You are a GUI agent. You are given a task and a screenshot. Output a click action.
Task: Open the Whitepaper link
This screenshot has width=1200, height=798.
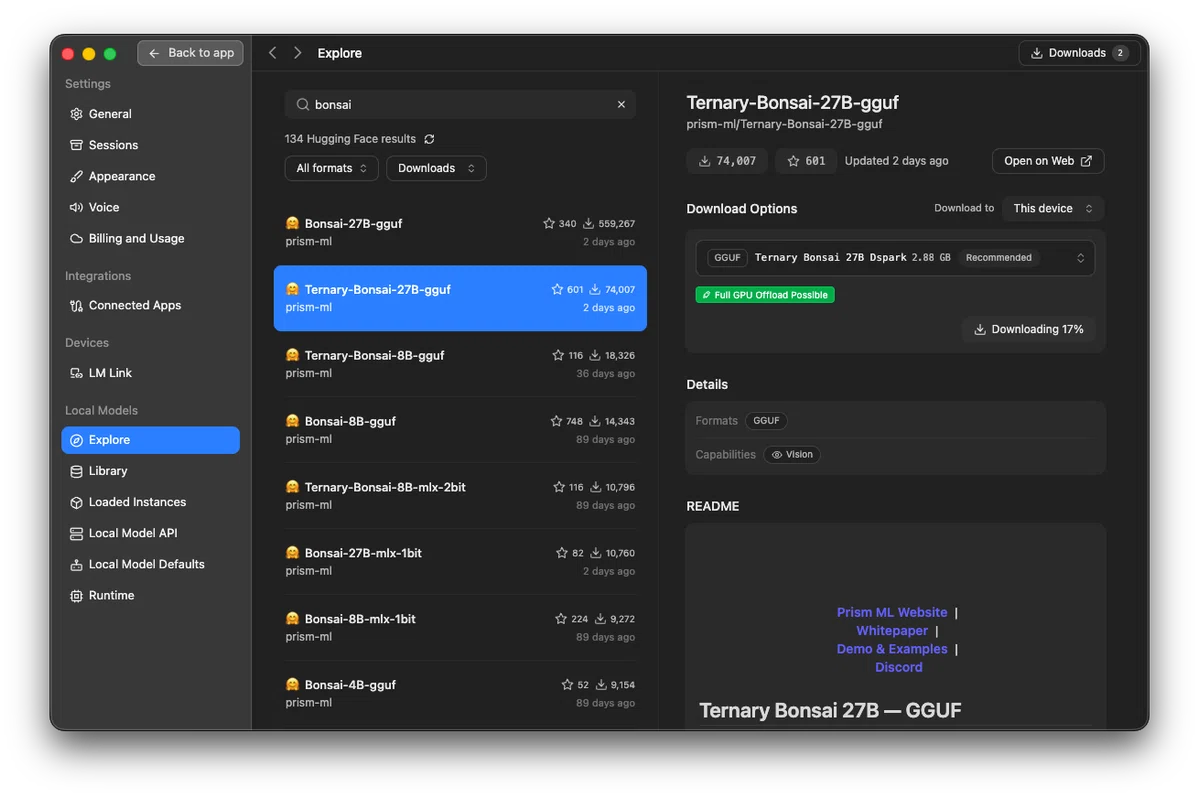892,631
